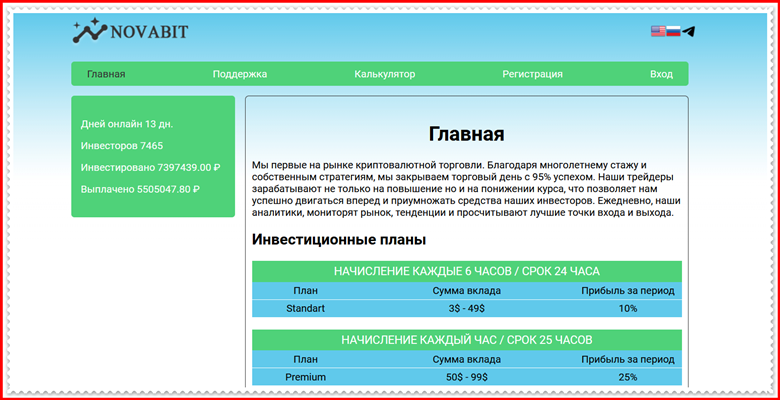The height and width of the screenshot is (400, 780).
Task: Select the 3$ - 49$ deposit cell
Action: pyautogui.click(x=467, y=308)
